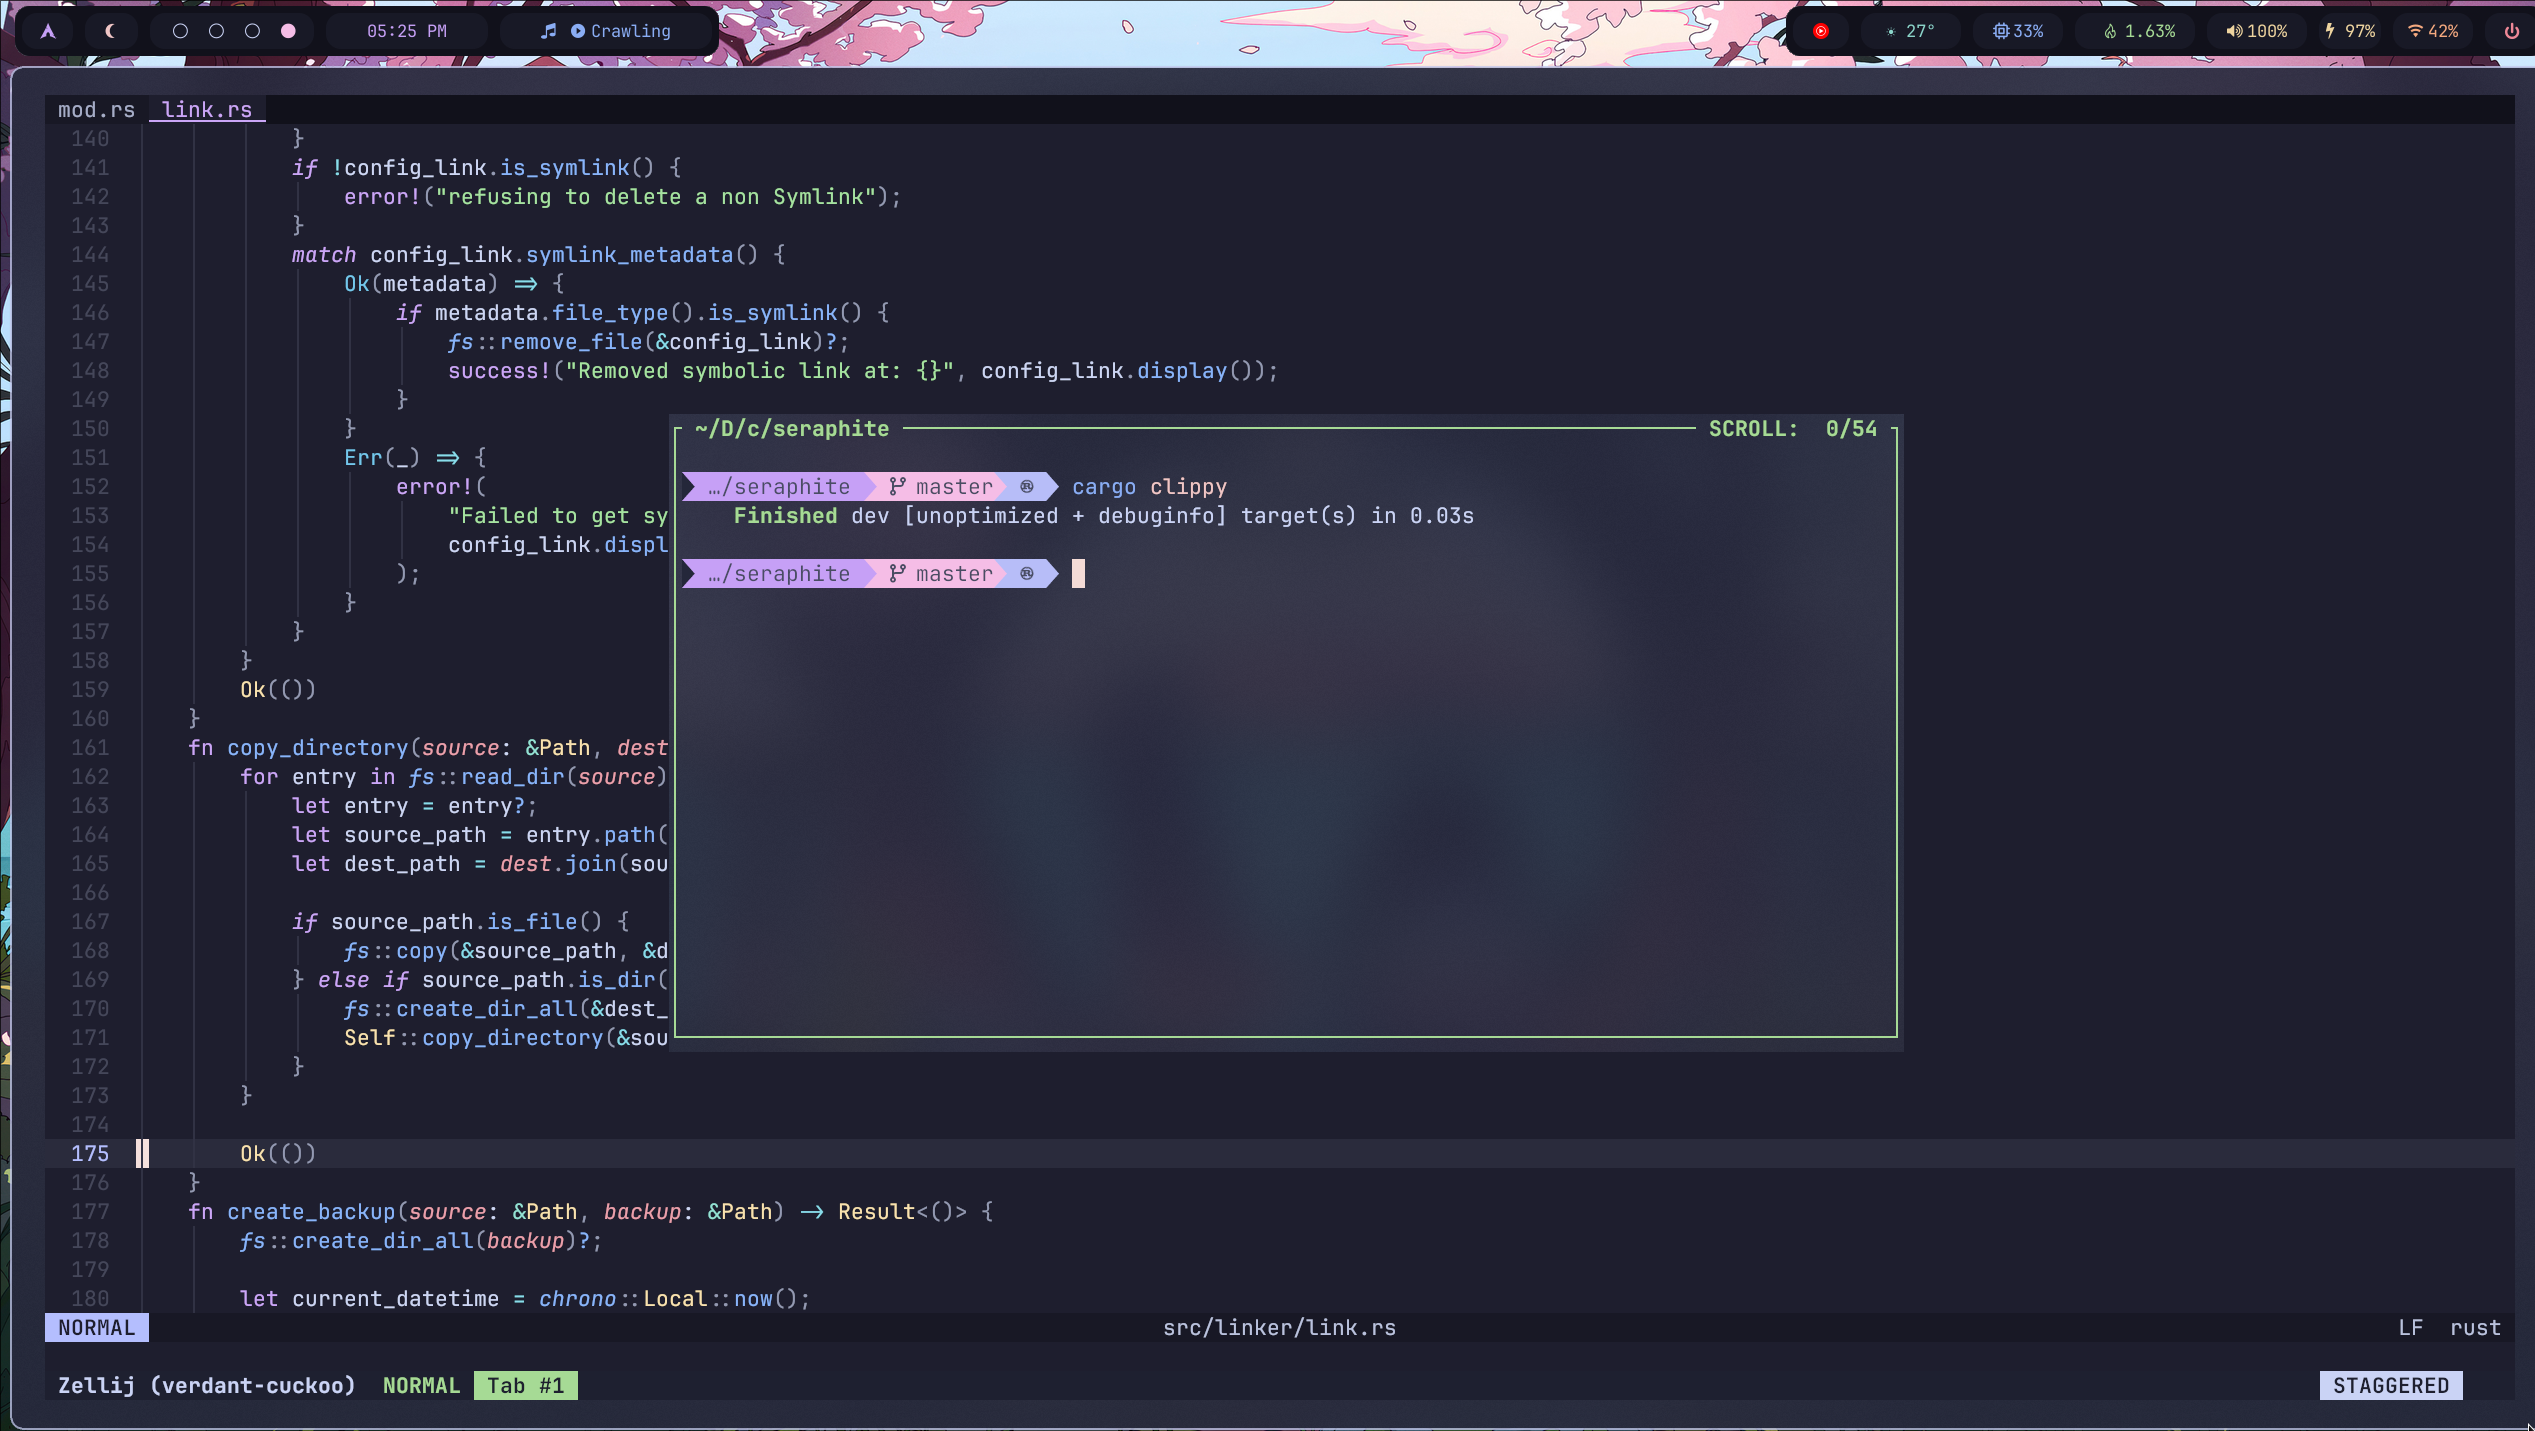Click the CPU 33% usage indicator
The width and height of the screenshot is (2535, 1431).
(2018, 31)
